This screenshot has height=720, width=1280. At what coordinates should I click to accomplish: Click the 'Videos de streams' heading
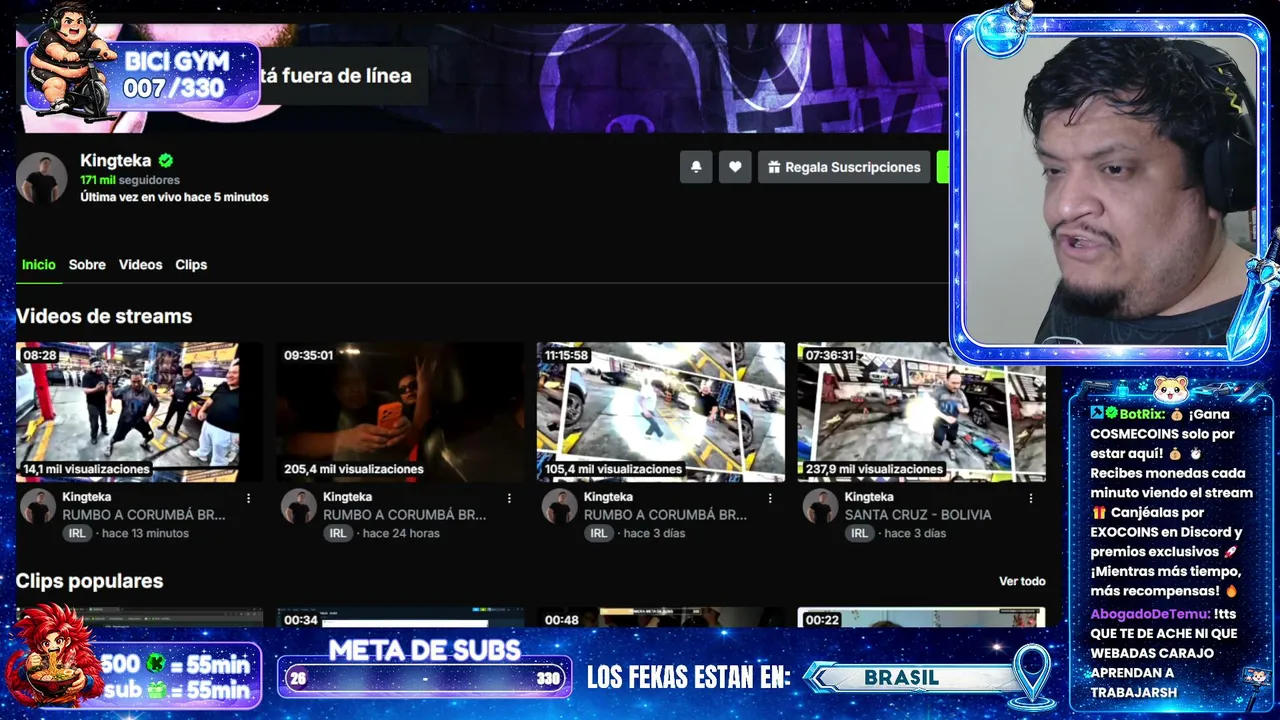click(104, 316)
